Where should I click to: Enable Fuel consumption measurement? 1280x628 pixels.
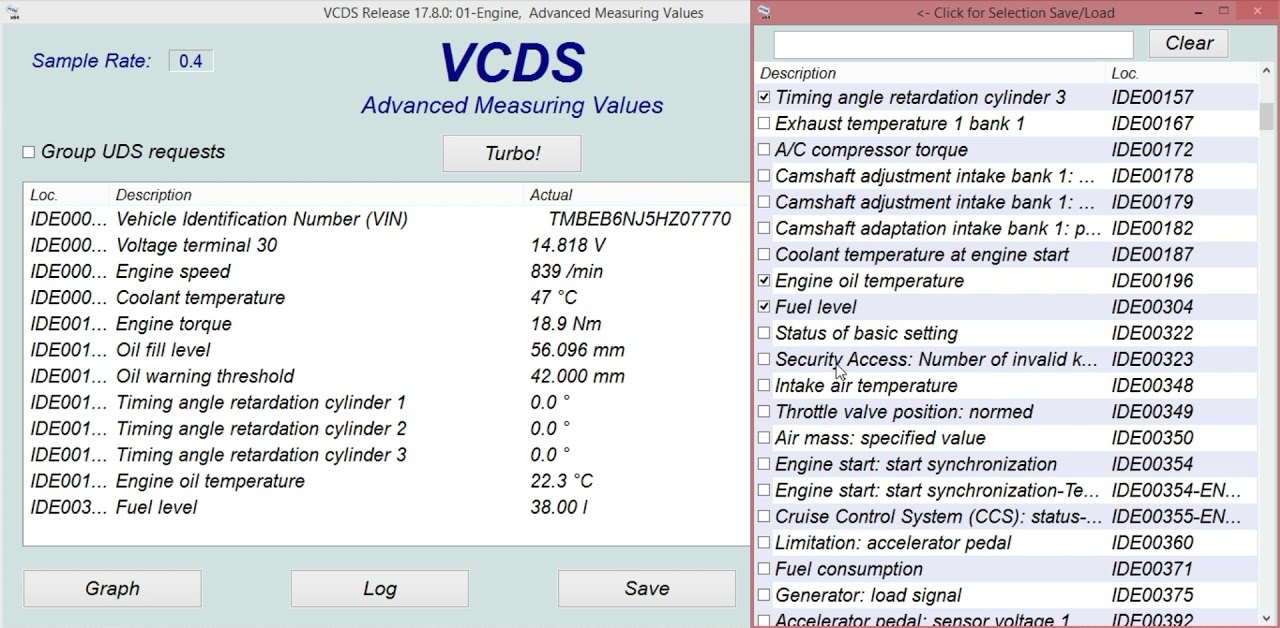764,569
